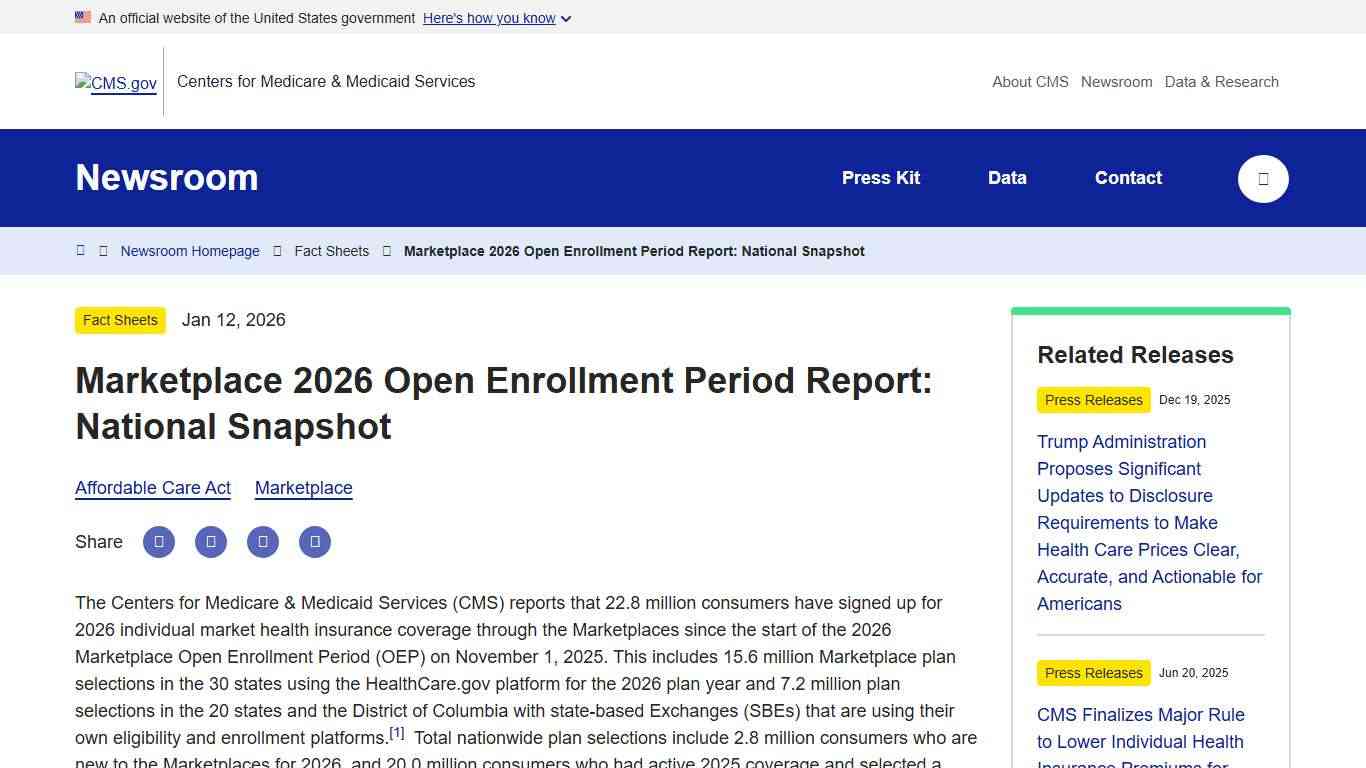
Task: Select the Press Releases tag dated Dec 19
Action: coord(1093,400)
